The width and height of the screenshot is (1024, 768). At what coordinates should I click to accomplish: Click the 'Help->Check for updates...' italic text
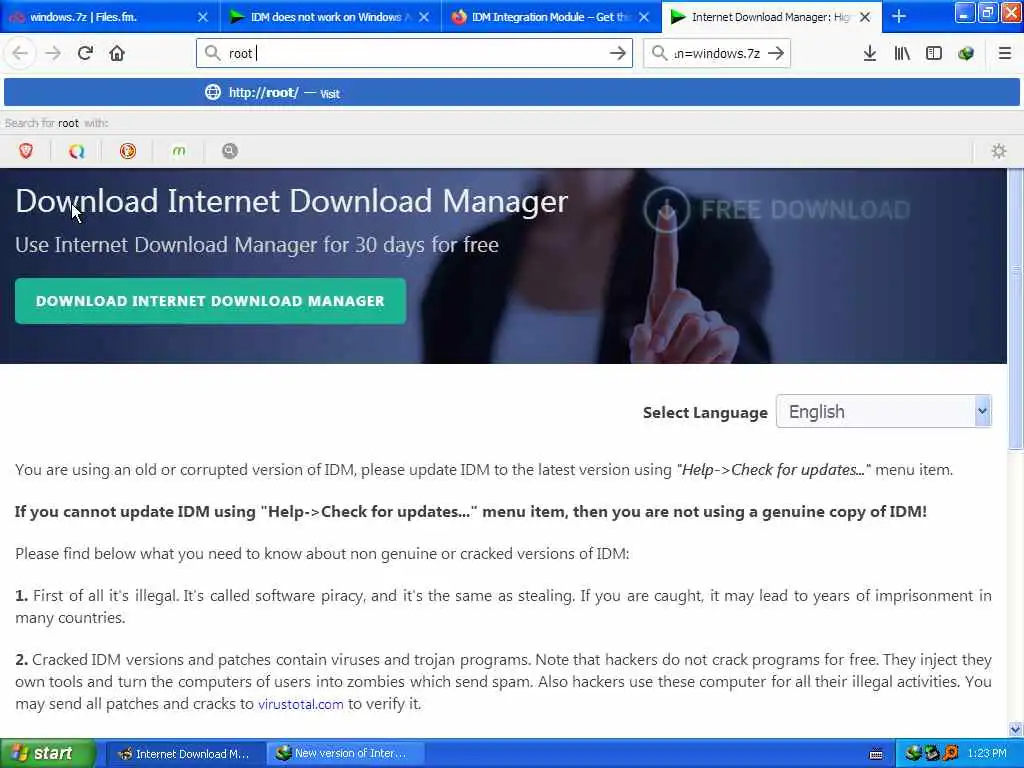pyautogui.click(x=773, y=470)
